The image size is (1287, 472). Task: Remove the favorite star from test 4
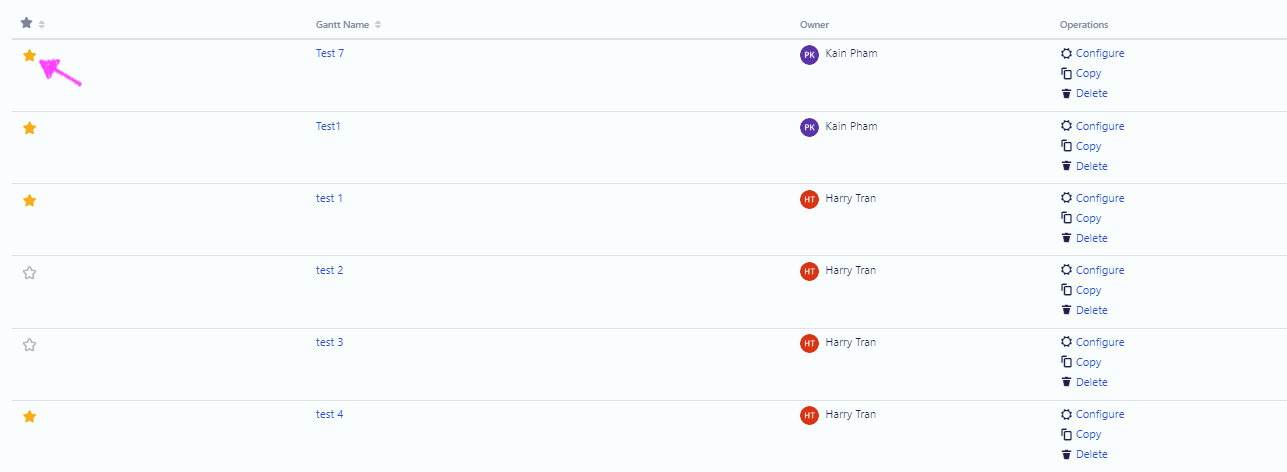pos(29,416)
